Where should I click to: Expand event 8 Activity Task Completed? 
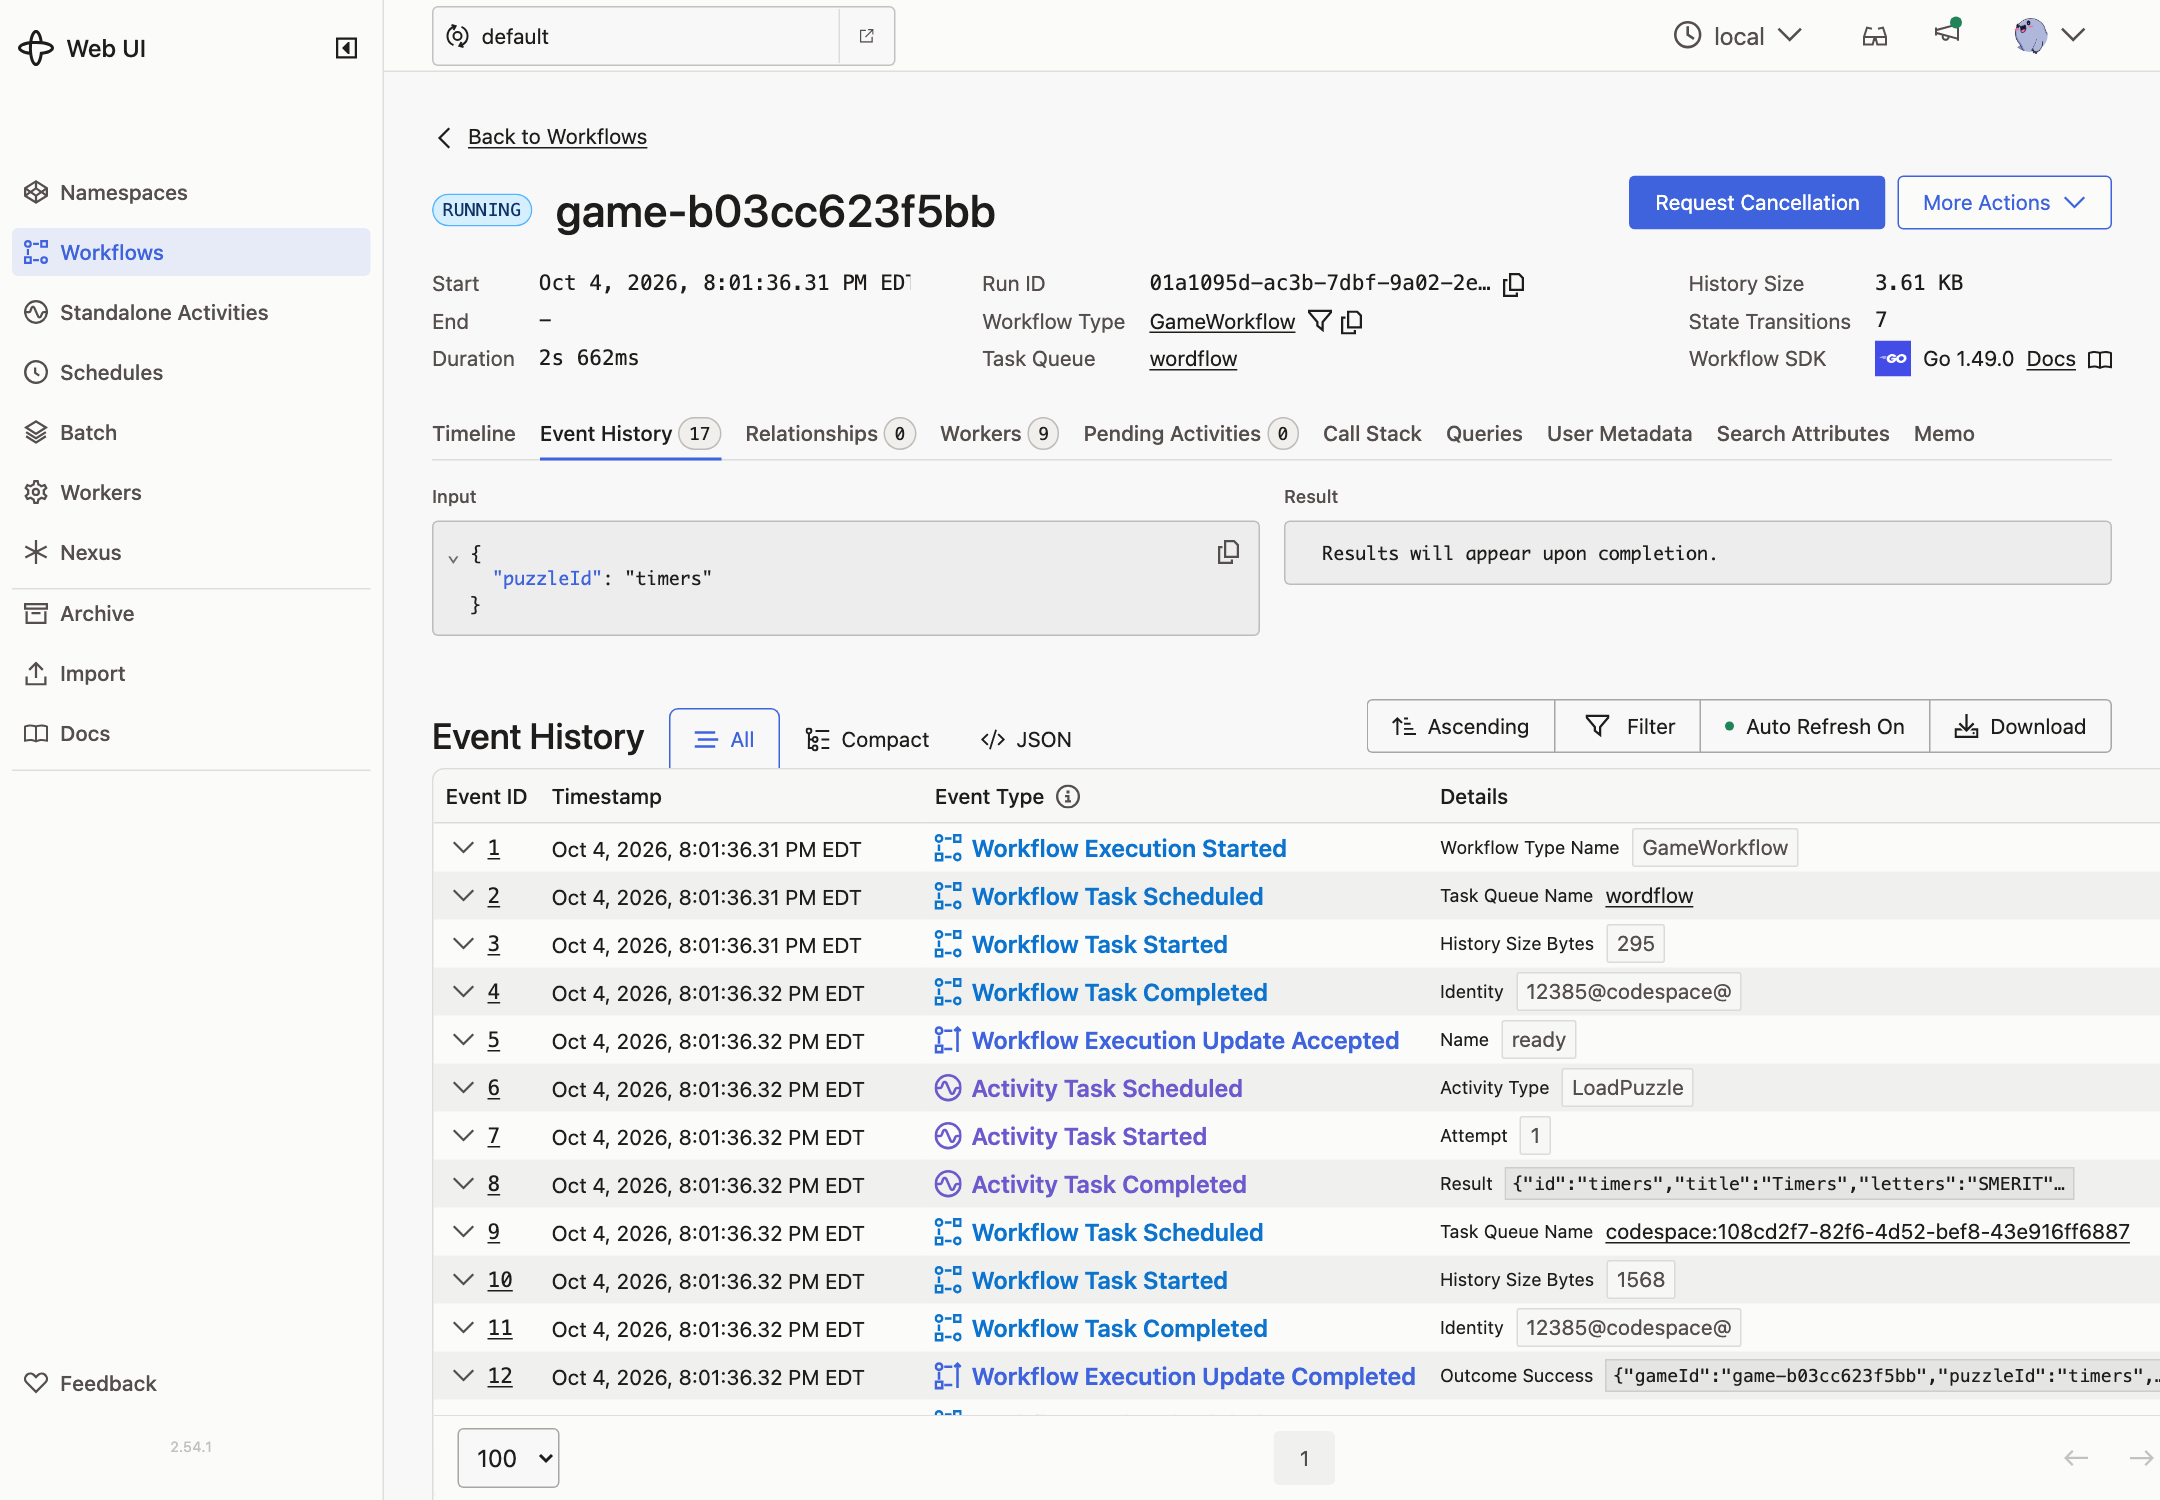[x=462, y=1184]
